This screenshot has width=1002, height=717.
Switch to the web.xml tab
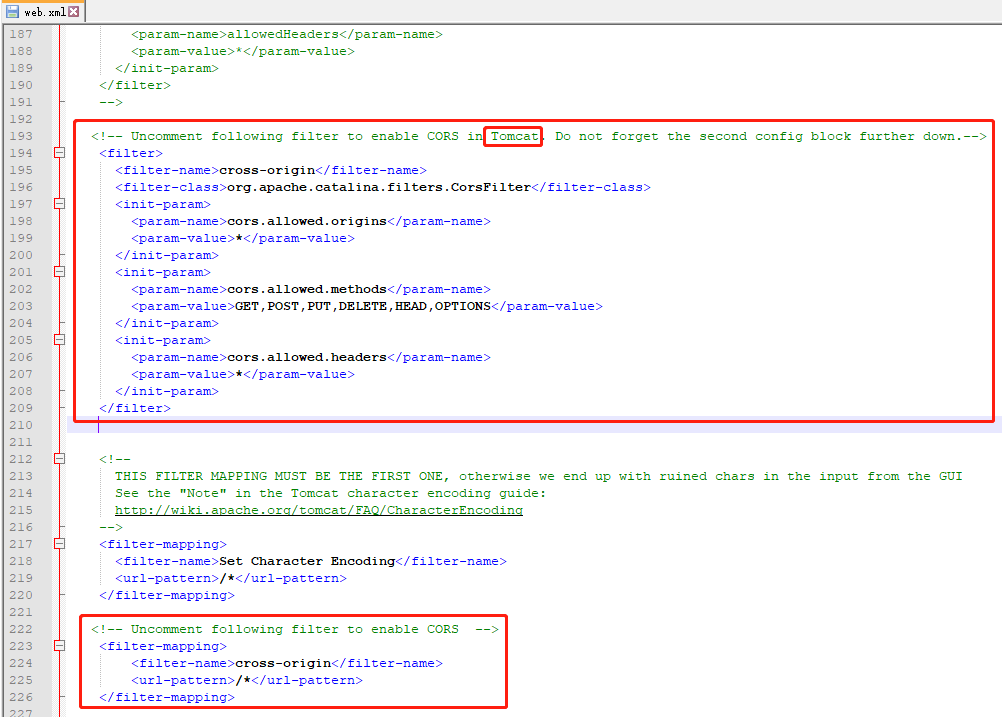[40, 9]
